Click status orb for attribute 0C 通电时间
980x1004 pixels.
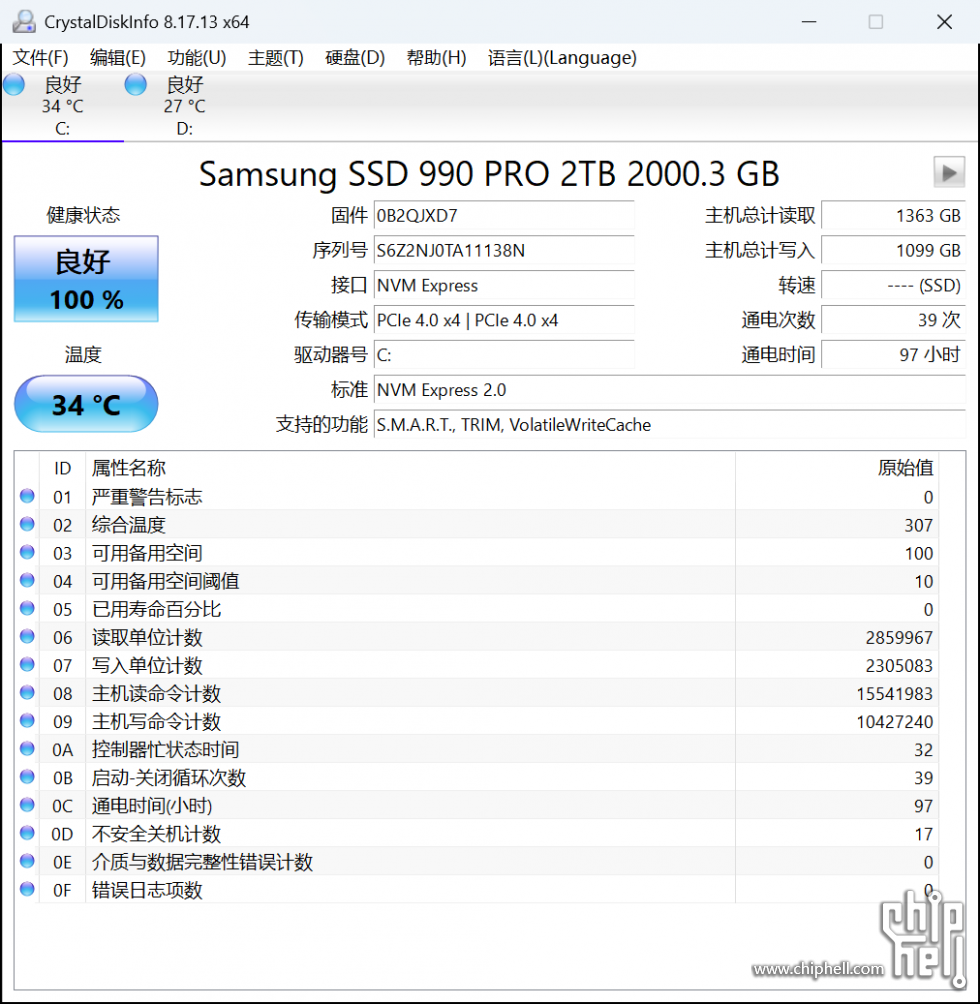point(27,805)
